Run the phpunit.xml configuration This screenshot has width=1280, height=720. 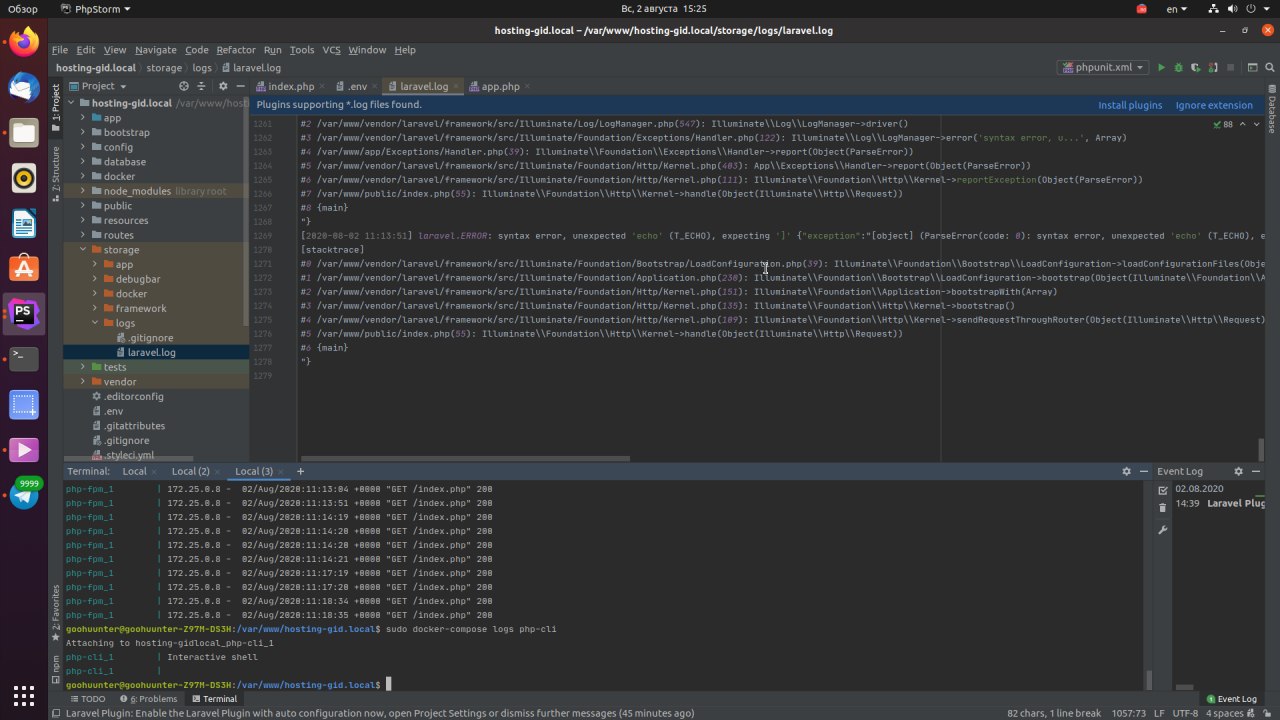pos(1161,68)
